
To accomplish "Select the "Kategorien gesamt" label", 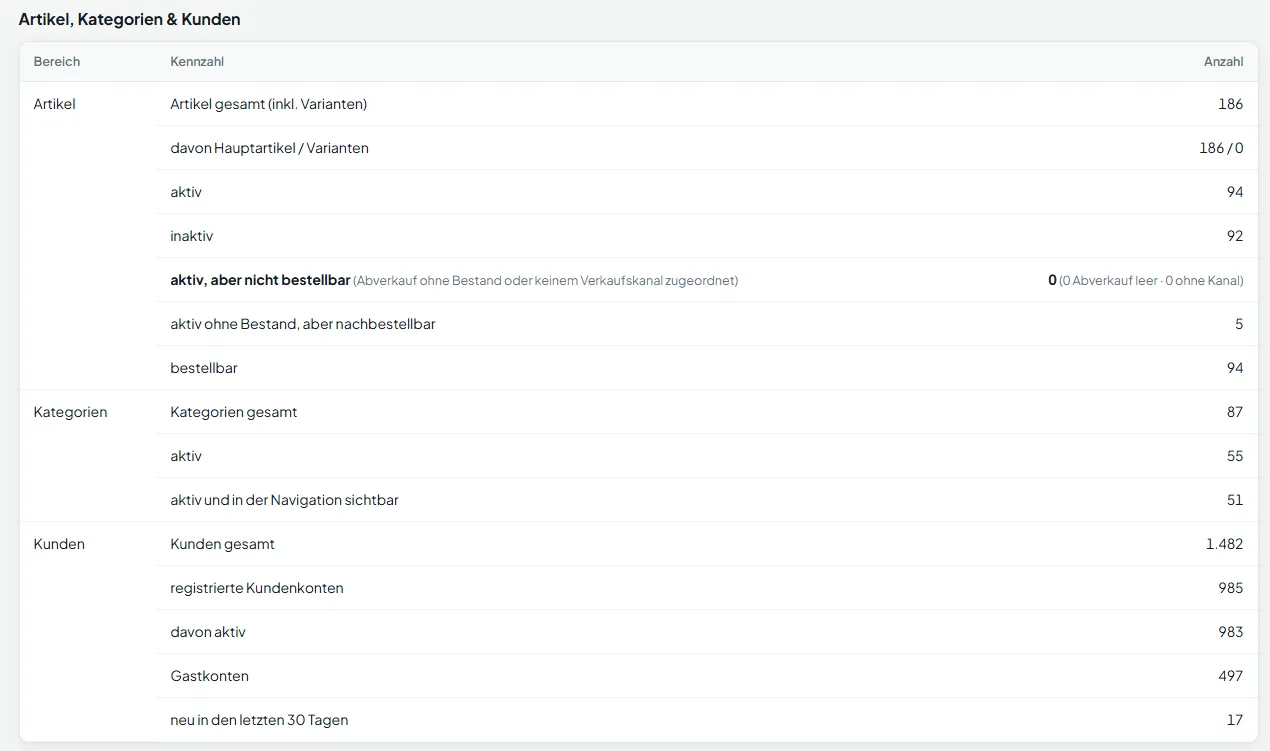I will (x=234, y=412).
